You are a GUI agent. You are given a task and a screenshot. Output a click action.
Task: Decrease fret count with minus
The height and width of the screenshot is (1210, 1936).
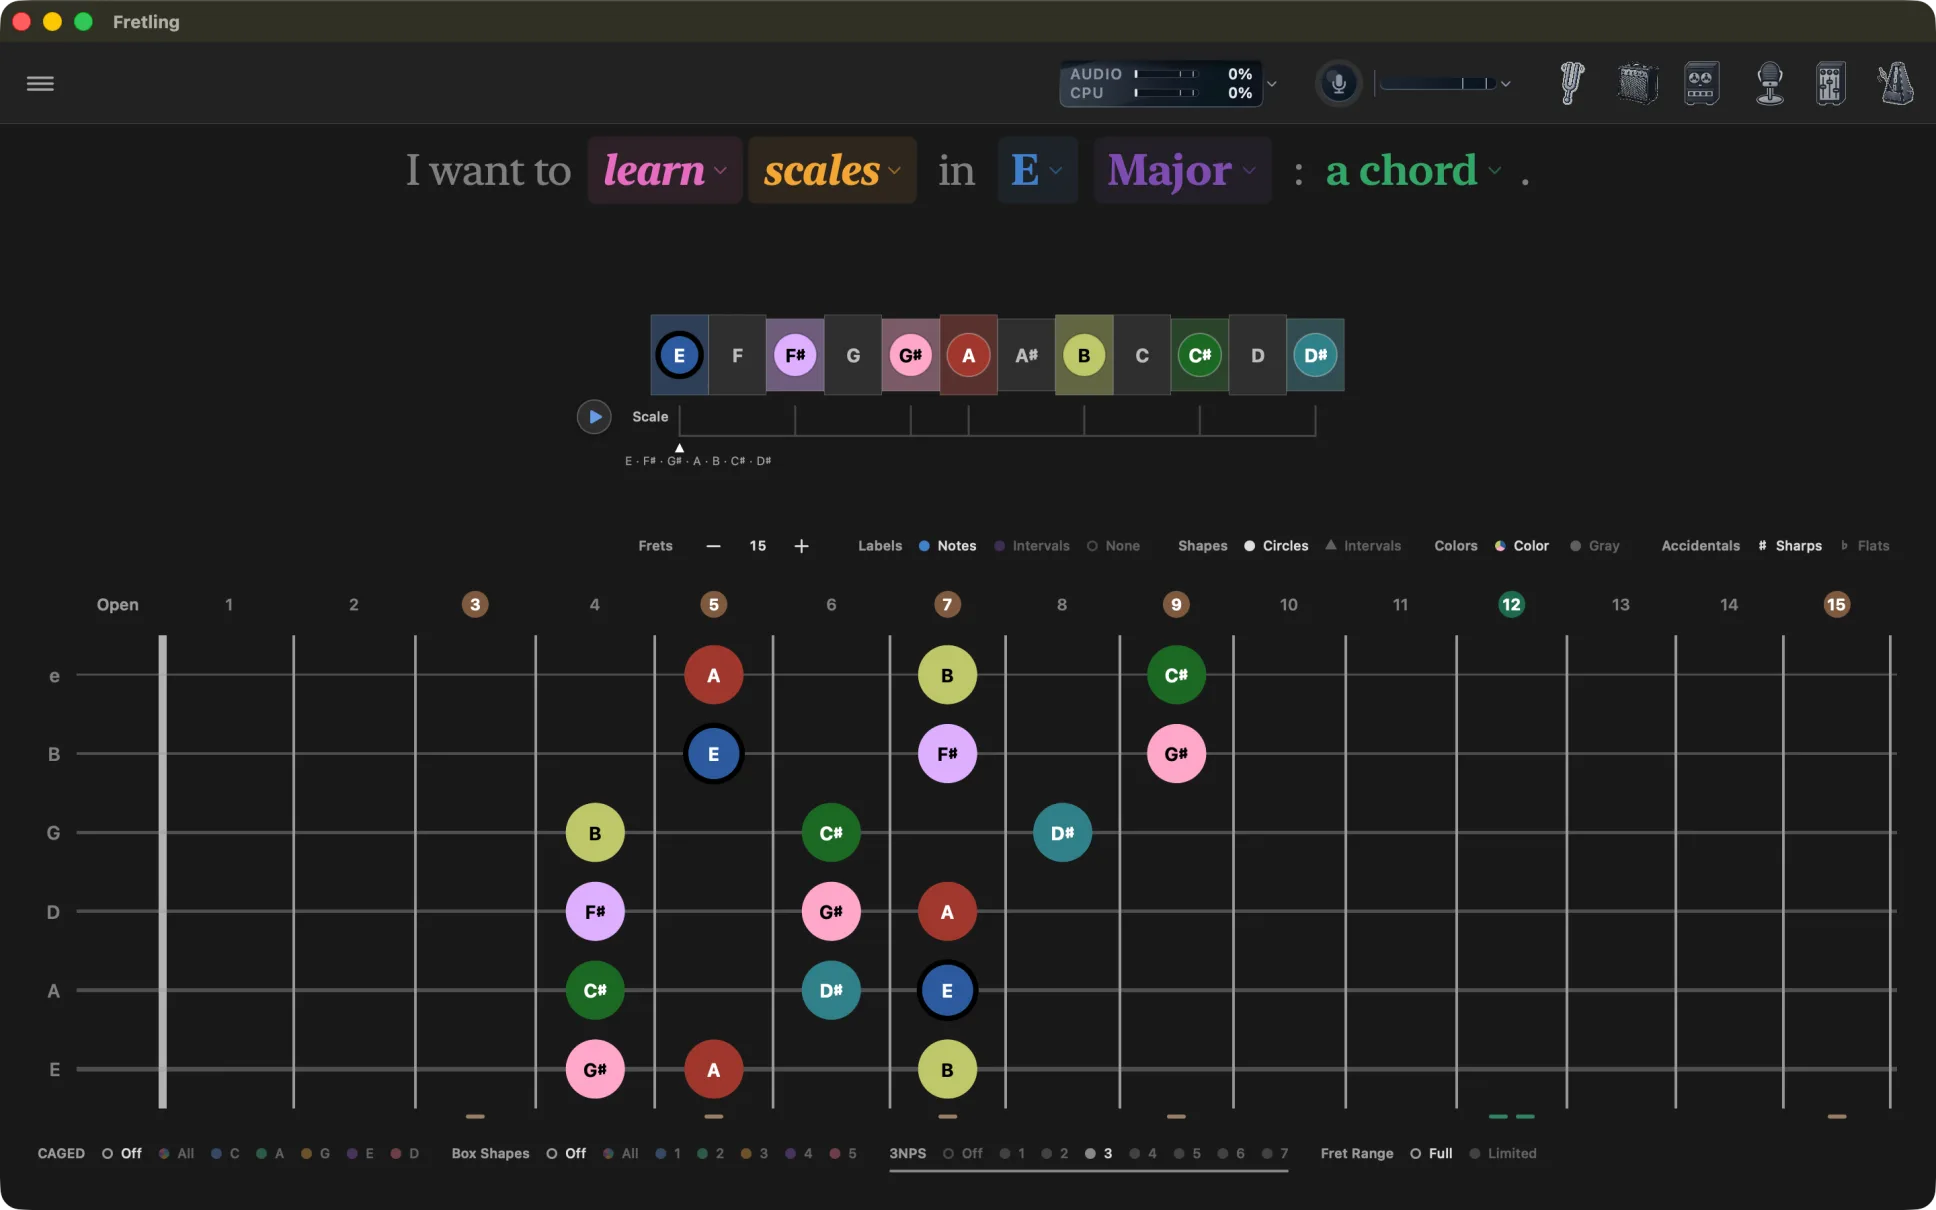713,546
